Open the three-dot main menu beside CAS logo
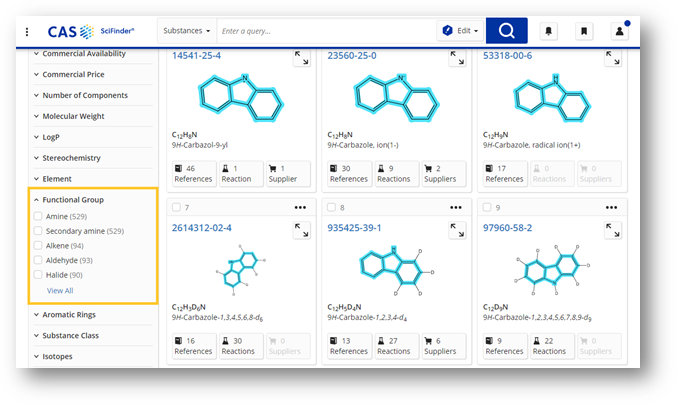678x406 pixels. click(x=27, y=32)
